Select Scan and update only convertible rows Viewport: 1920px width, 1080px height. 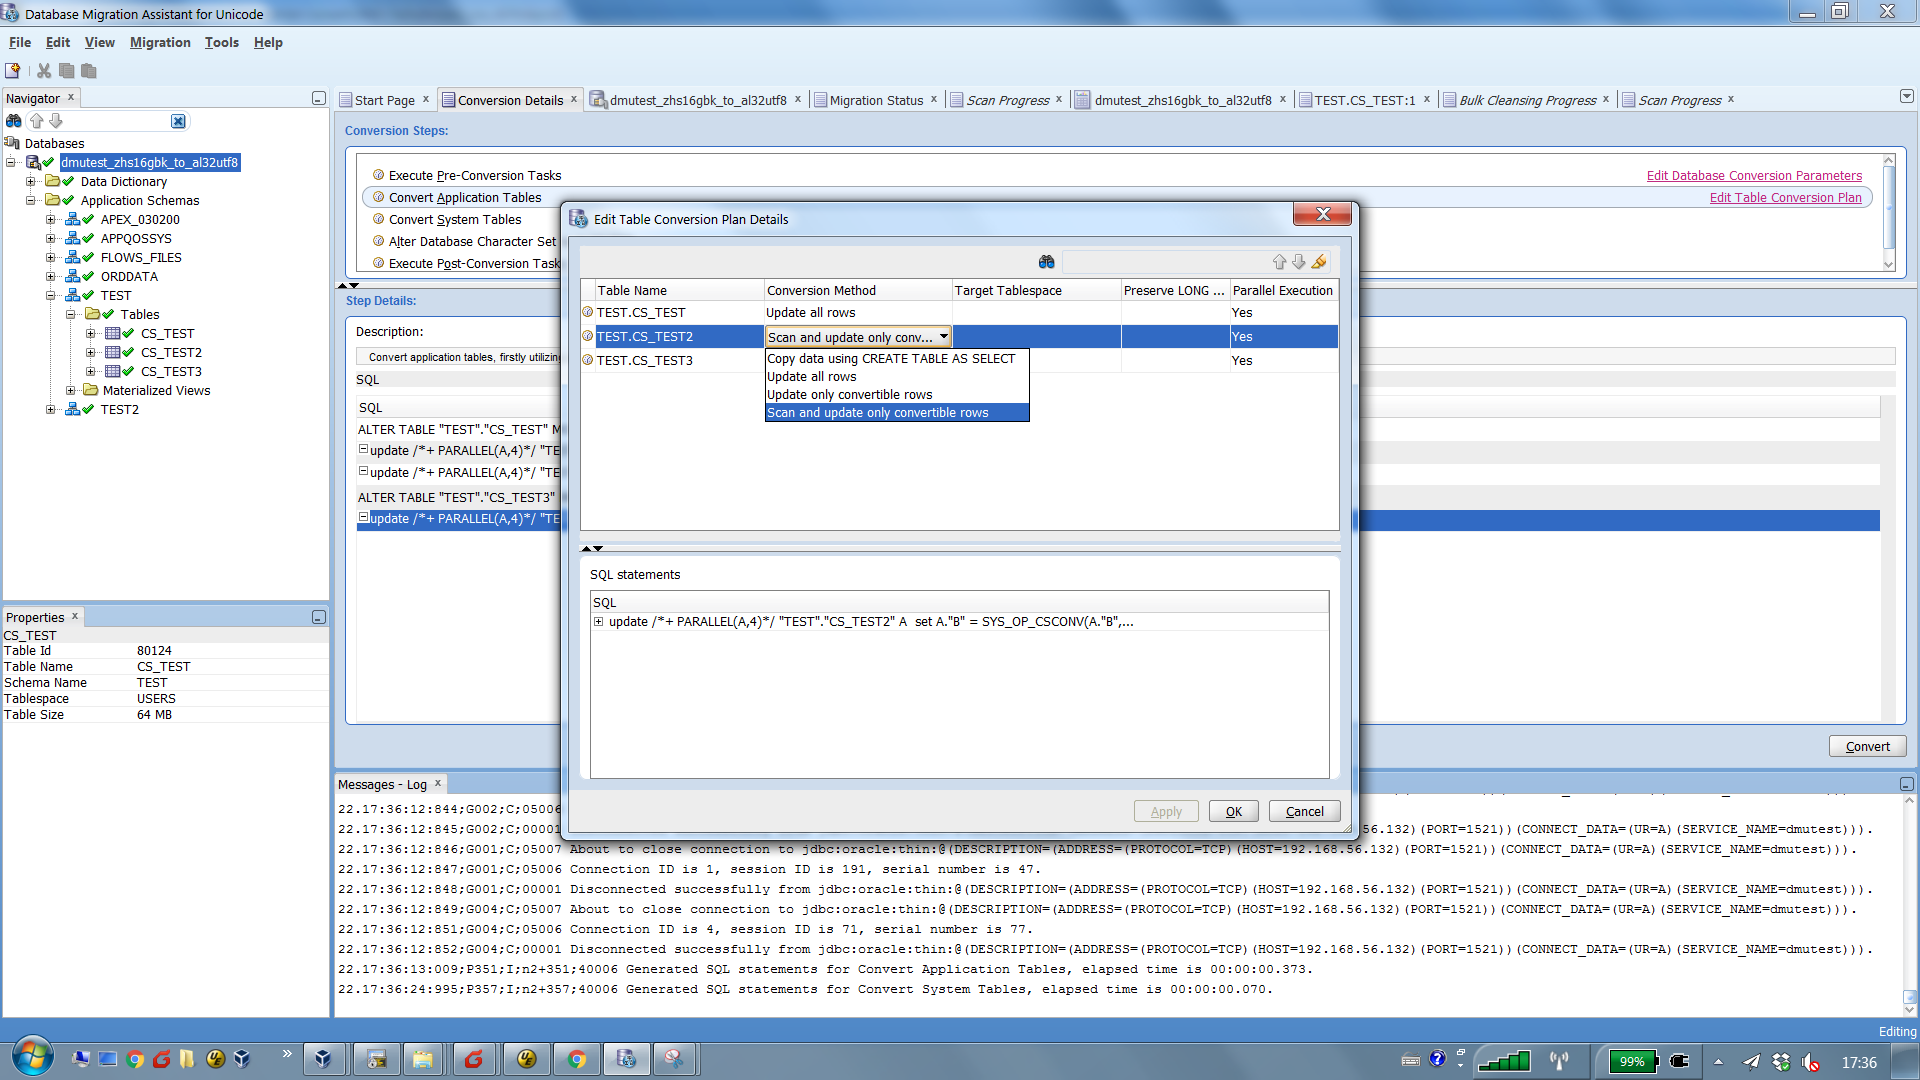coord(896,412)
